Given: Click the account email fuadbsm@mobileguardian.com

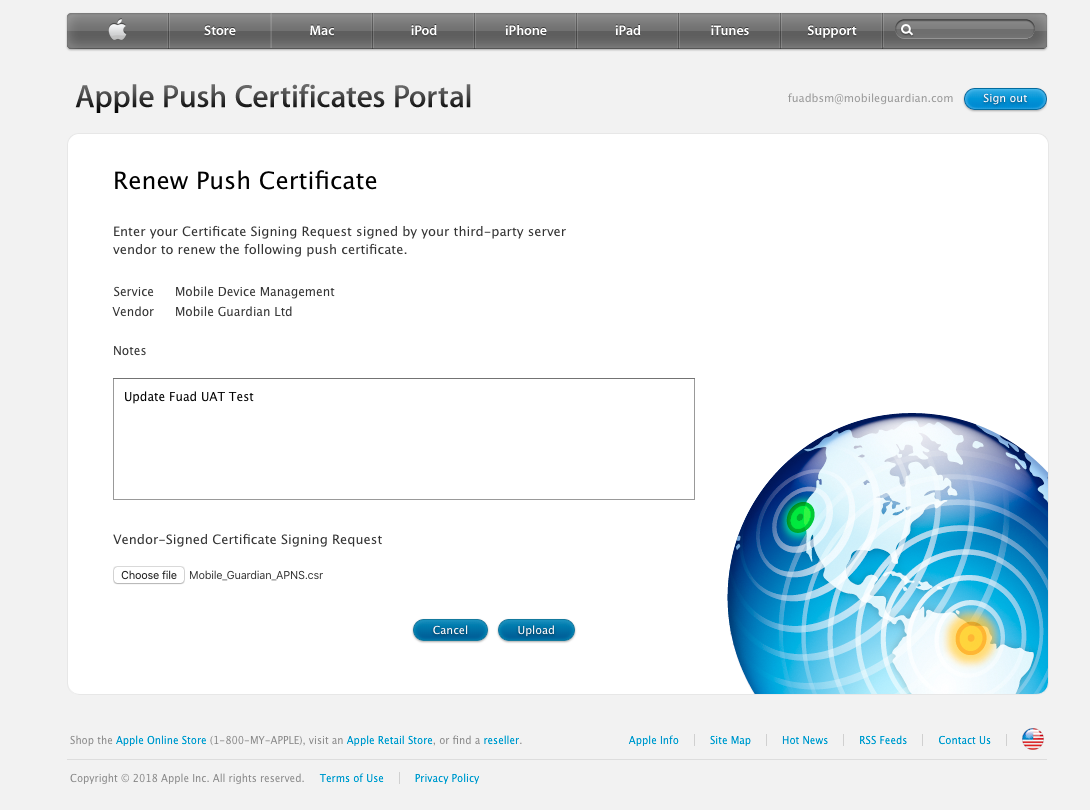Looking at the screenshot, I should (x=870, y=98).
